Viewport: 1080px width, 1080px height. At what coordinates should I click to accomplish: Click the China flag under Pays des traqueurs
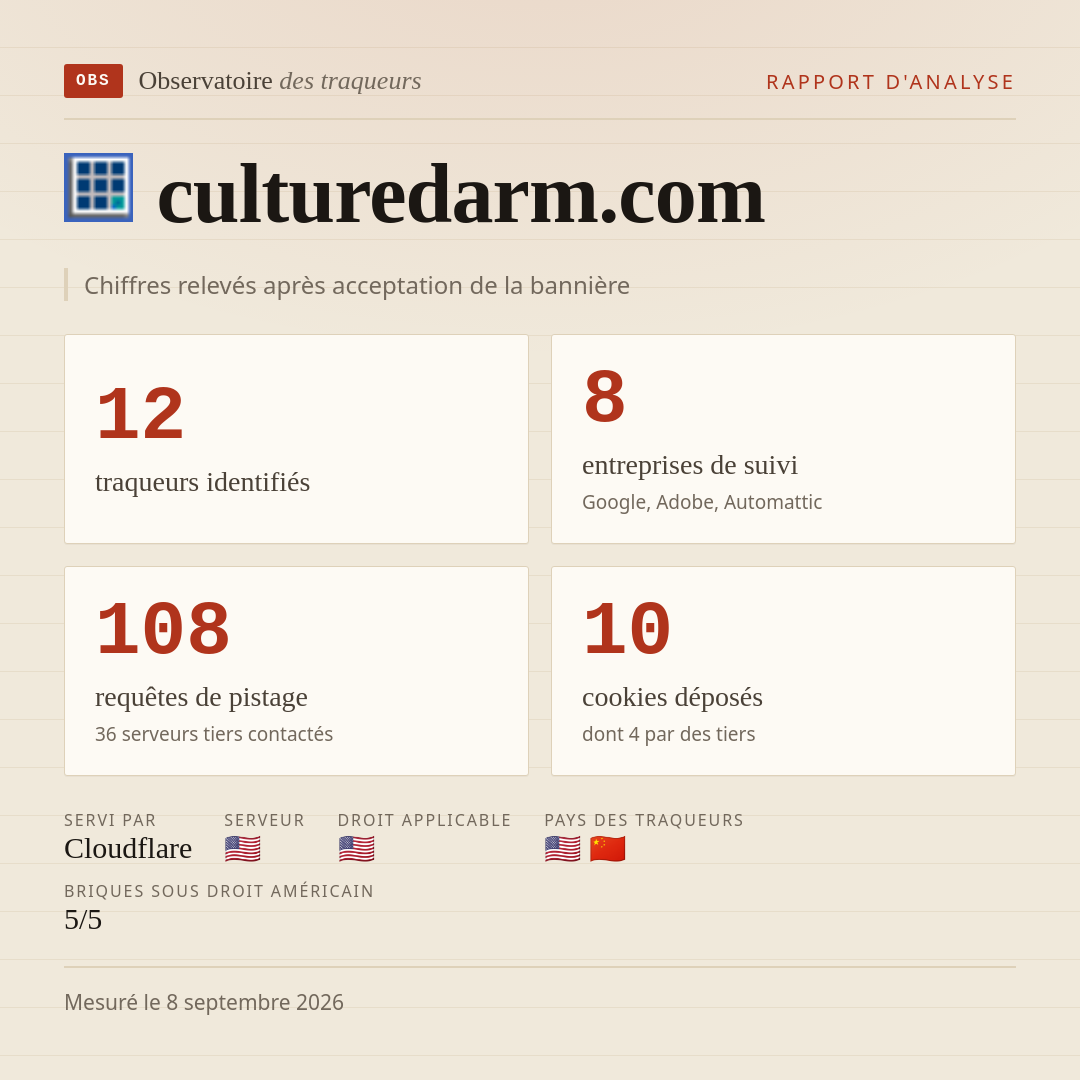pos(608,849)
